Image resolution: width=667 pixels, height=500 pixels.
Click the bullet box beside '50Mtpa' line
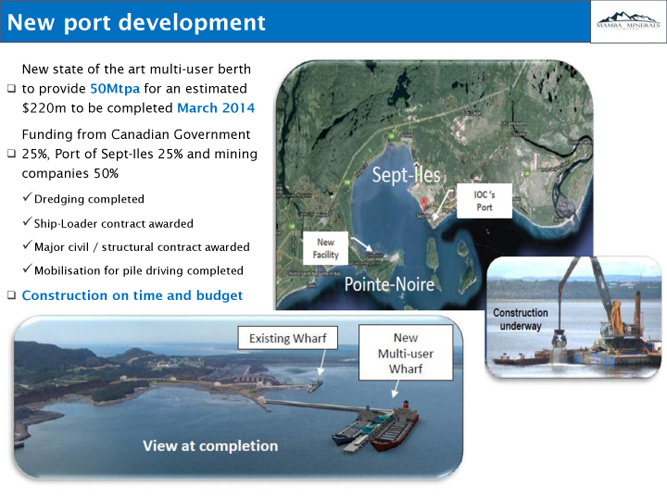(11, 89)
